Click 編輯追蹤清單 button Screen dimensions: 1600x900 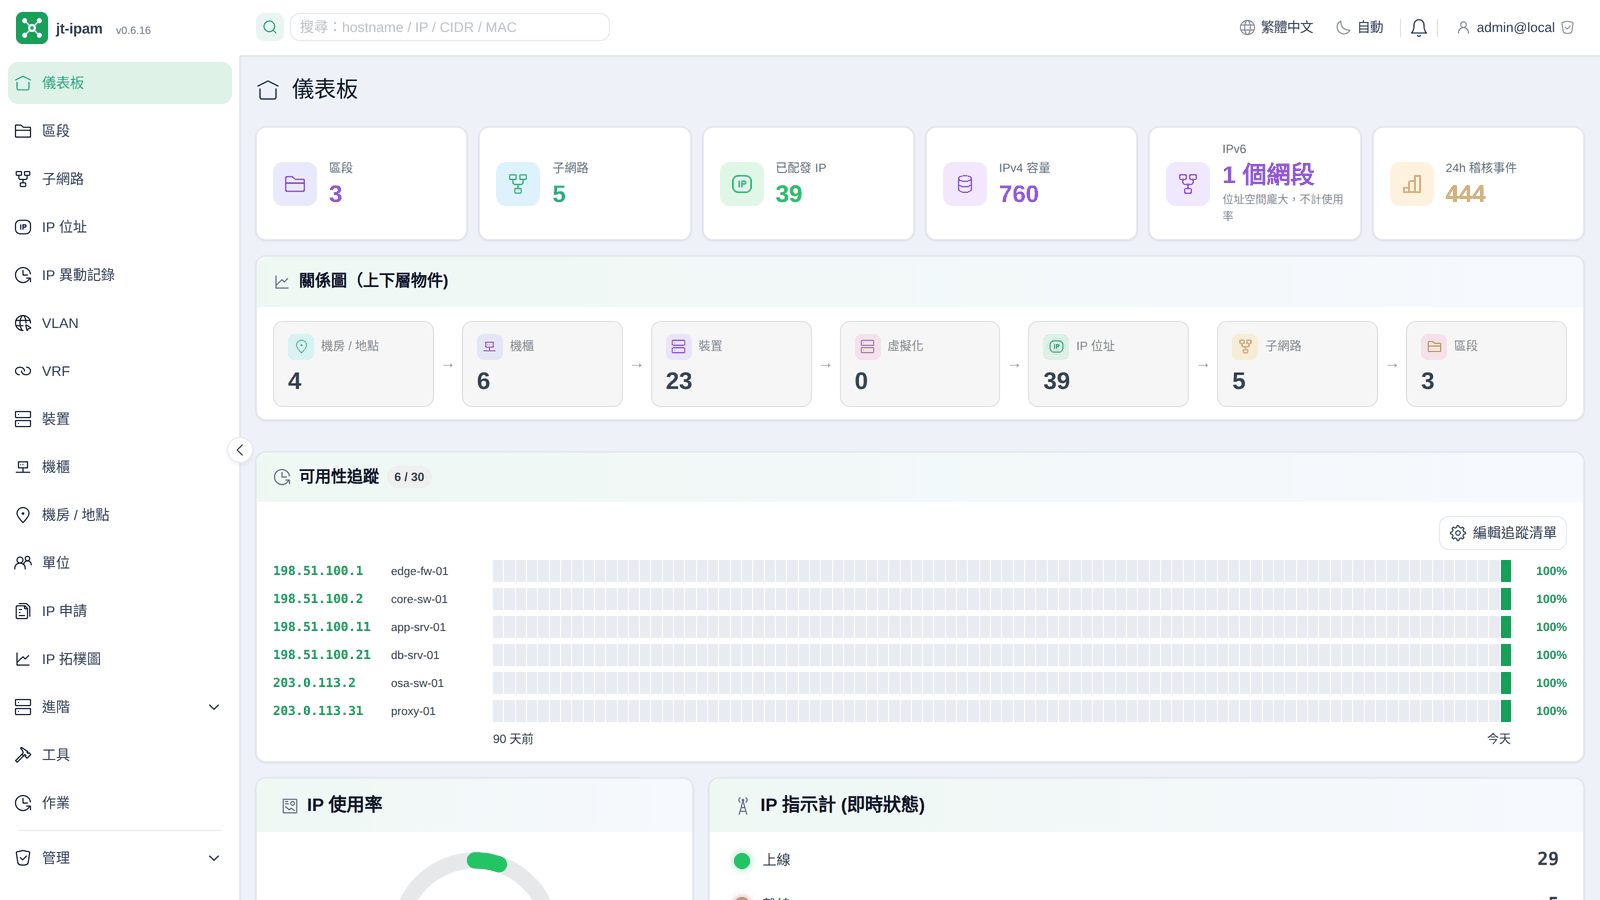[x=1503, y=533]
